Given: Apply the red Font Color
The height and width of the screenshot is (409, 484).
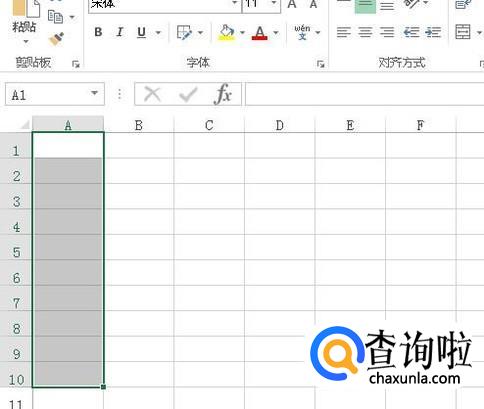Looking at the screenshot, I should click(260, 32).
